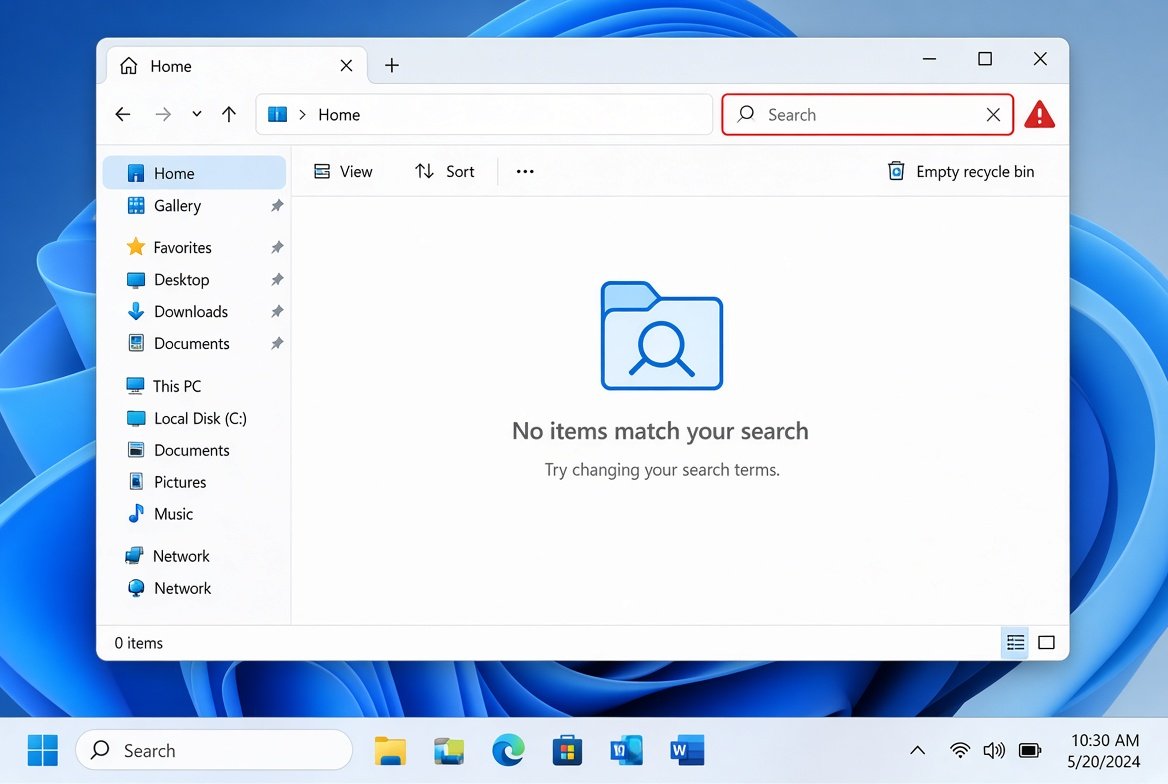Click the taskbar Search box
Viewport: 1168px width, 784px height.
pos(214,750)
